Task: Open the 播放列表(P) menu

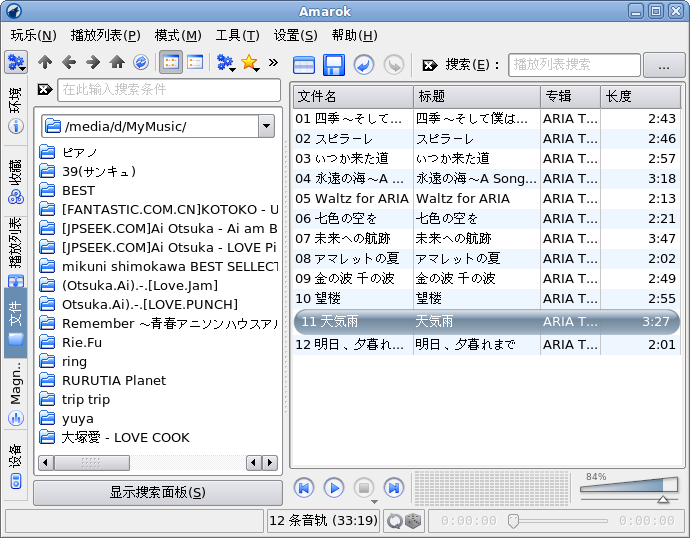Action: [x=106, y=35]
